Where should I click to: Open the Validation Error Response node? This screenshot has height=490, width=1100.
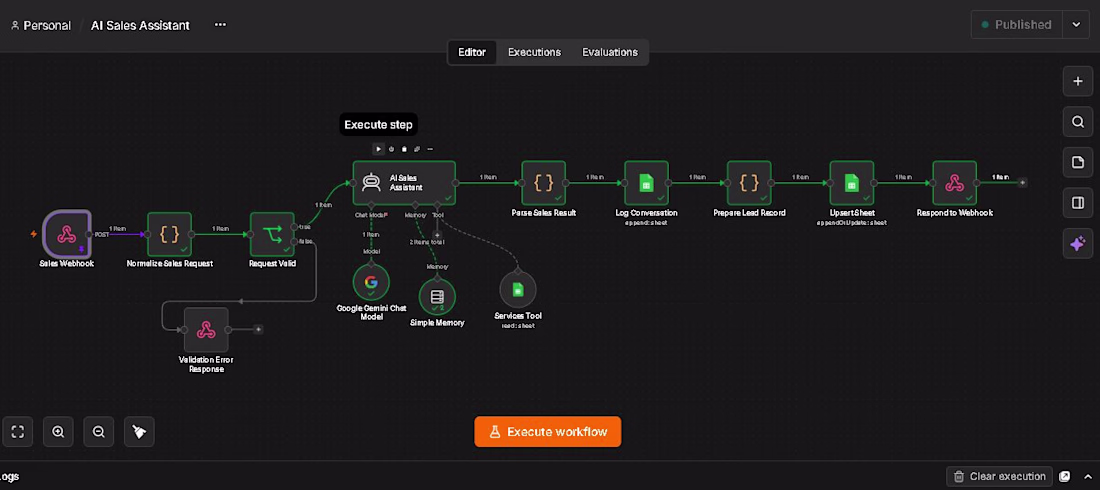click(206, 329)
